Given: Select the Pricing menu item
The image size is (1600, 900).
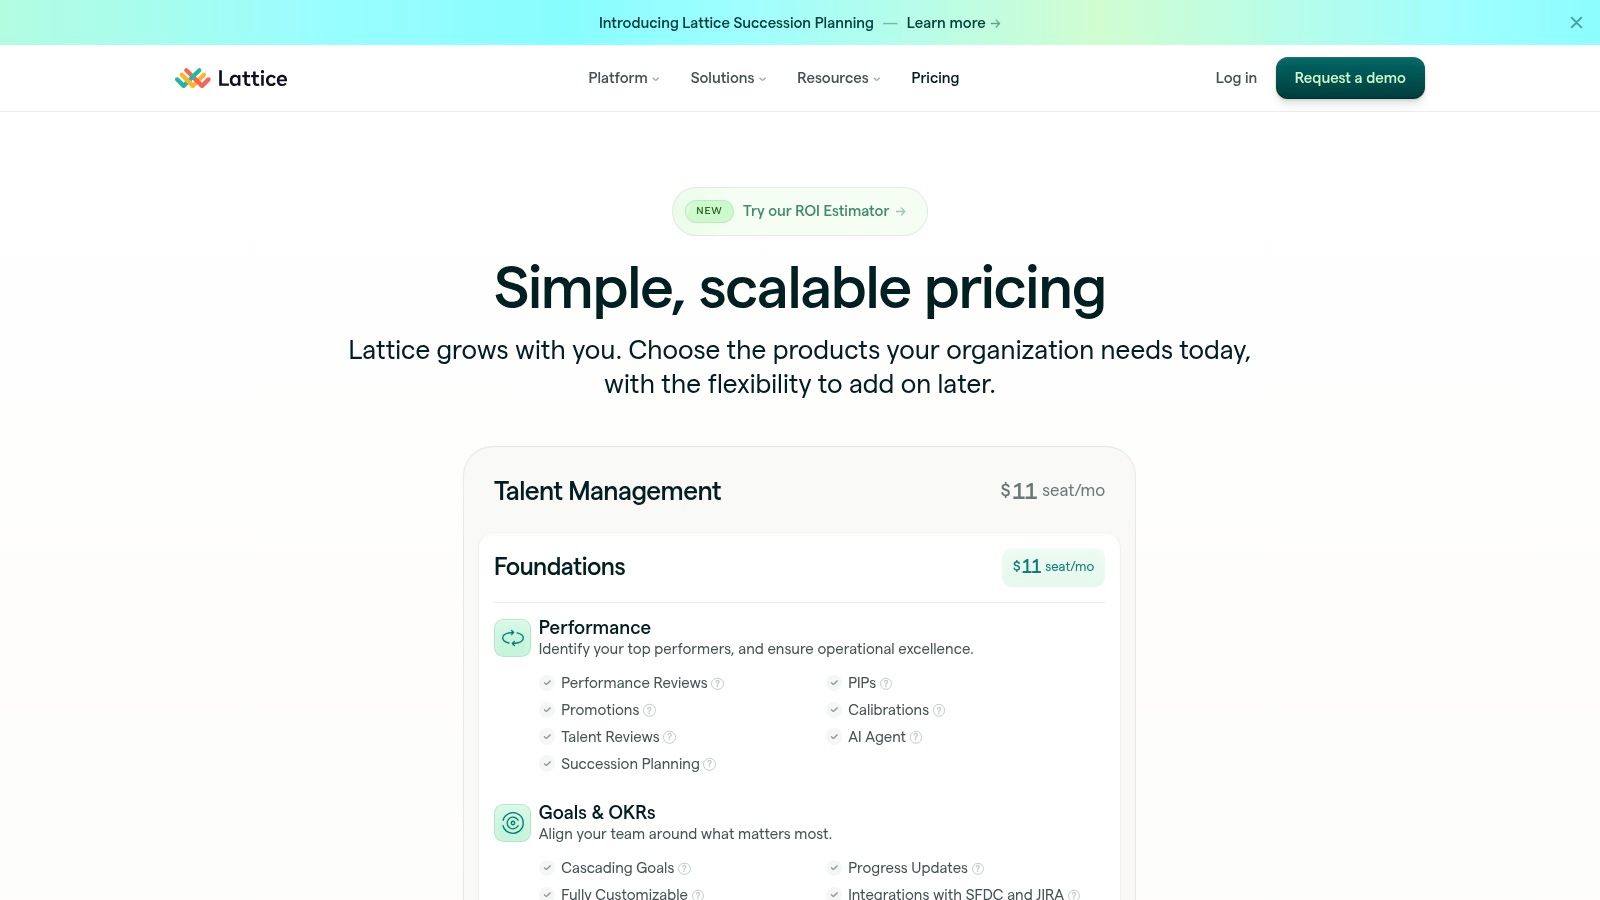Looking at the screenshot, I should (x=935, y=78).
